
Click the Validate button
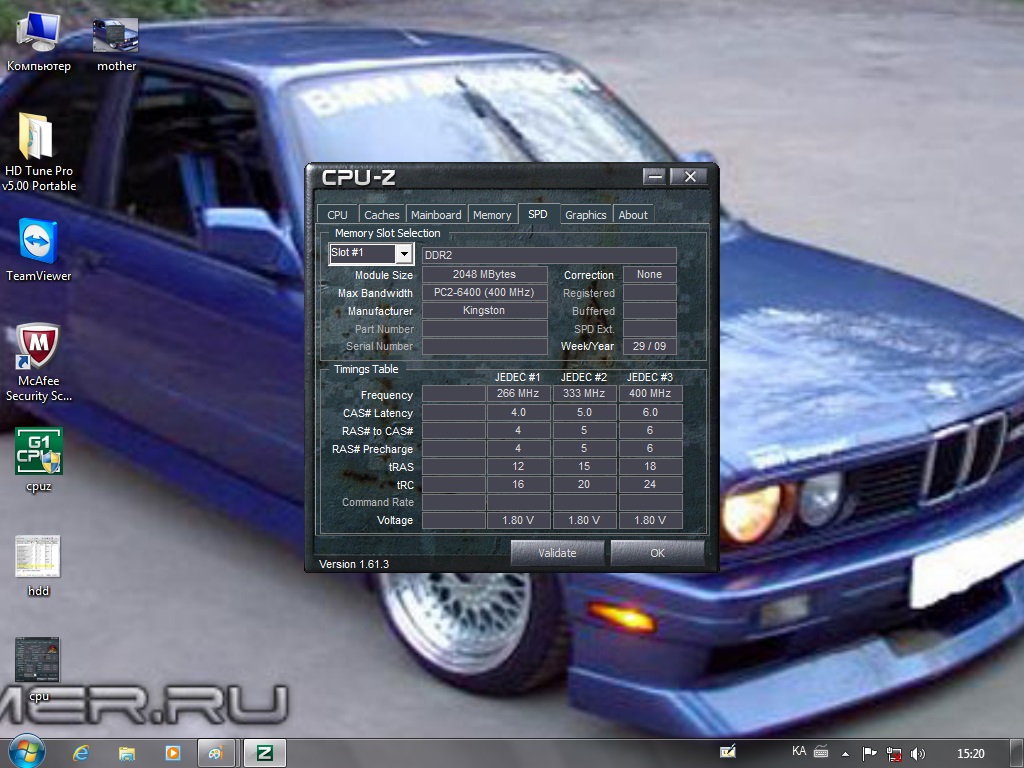557,552
